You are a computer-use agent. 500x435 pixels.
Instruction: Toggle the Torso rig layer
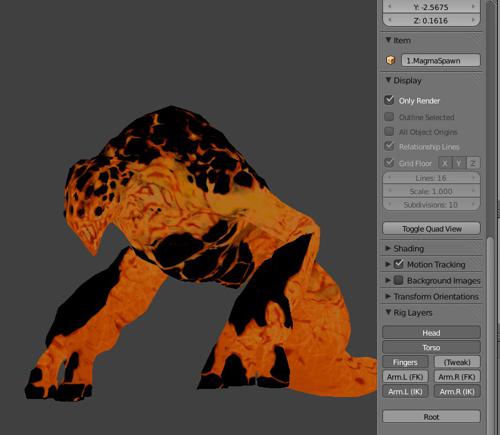[x=431, y=347]
